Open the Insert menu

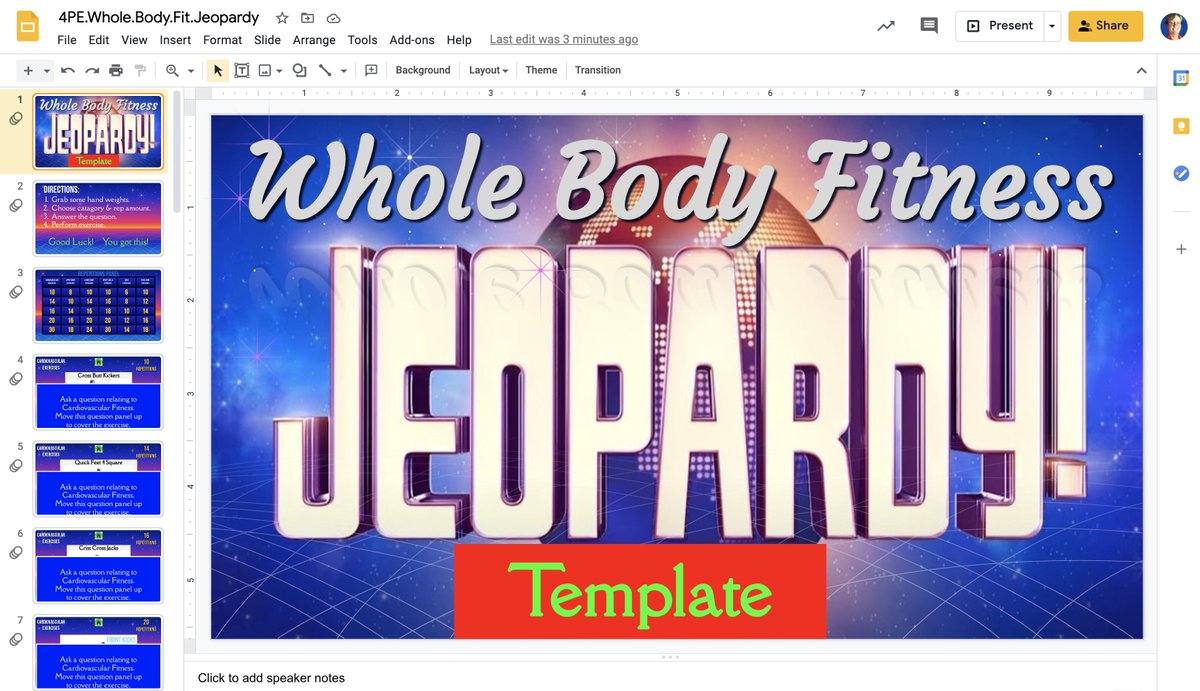(x=175, y=40)
